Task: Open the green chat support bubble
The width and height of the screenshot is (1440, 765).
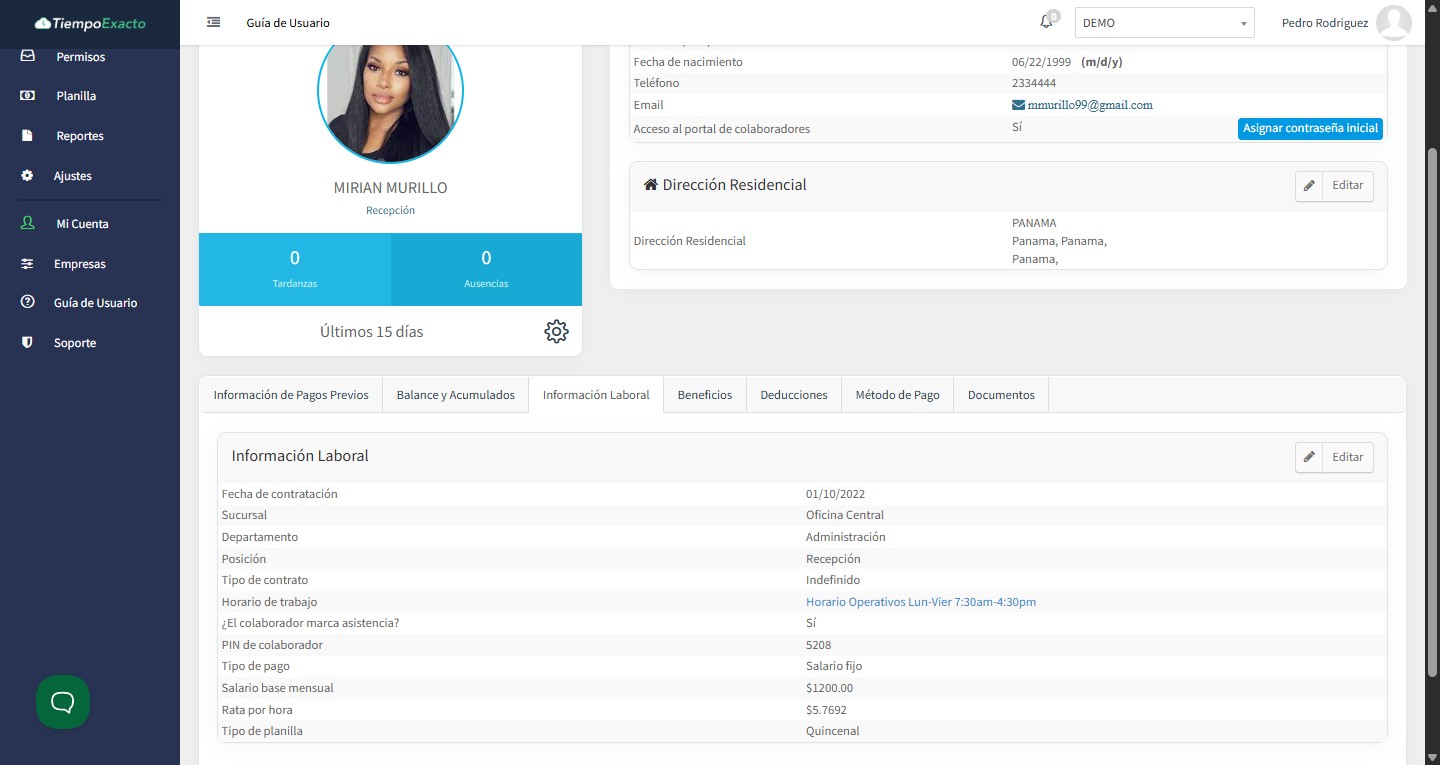Action: tap(63, 702)
